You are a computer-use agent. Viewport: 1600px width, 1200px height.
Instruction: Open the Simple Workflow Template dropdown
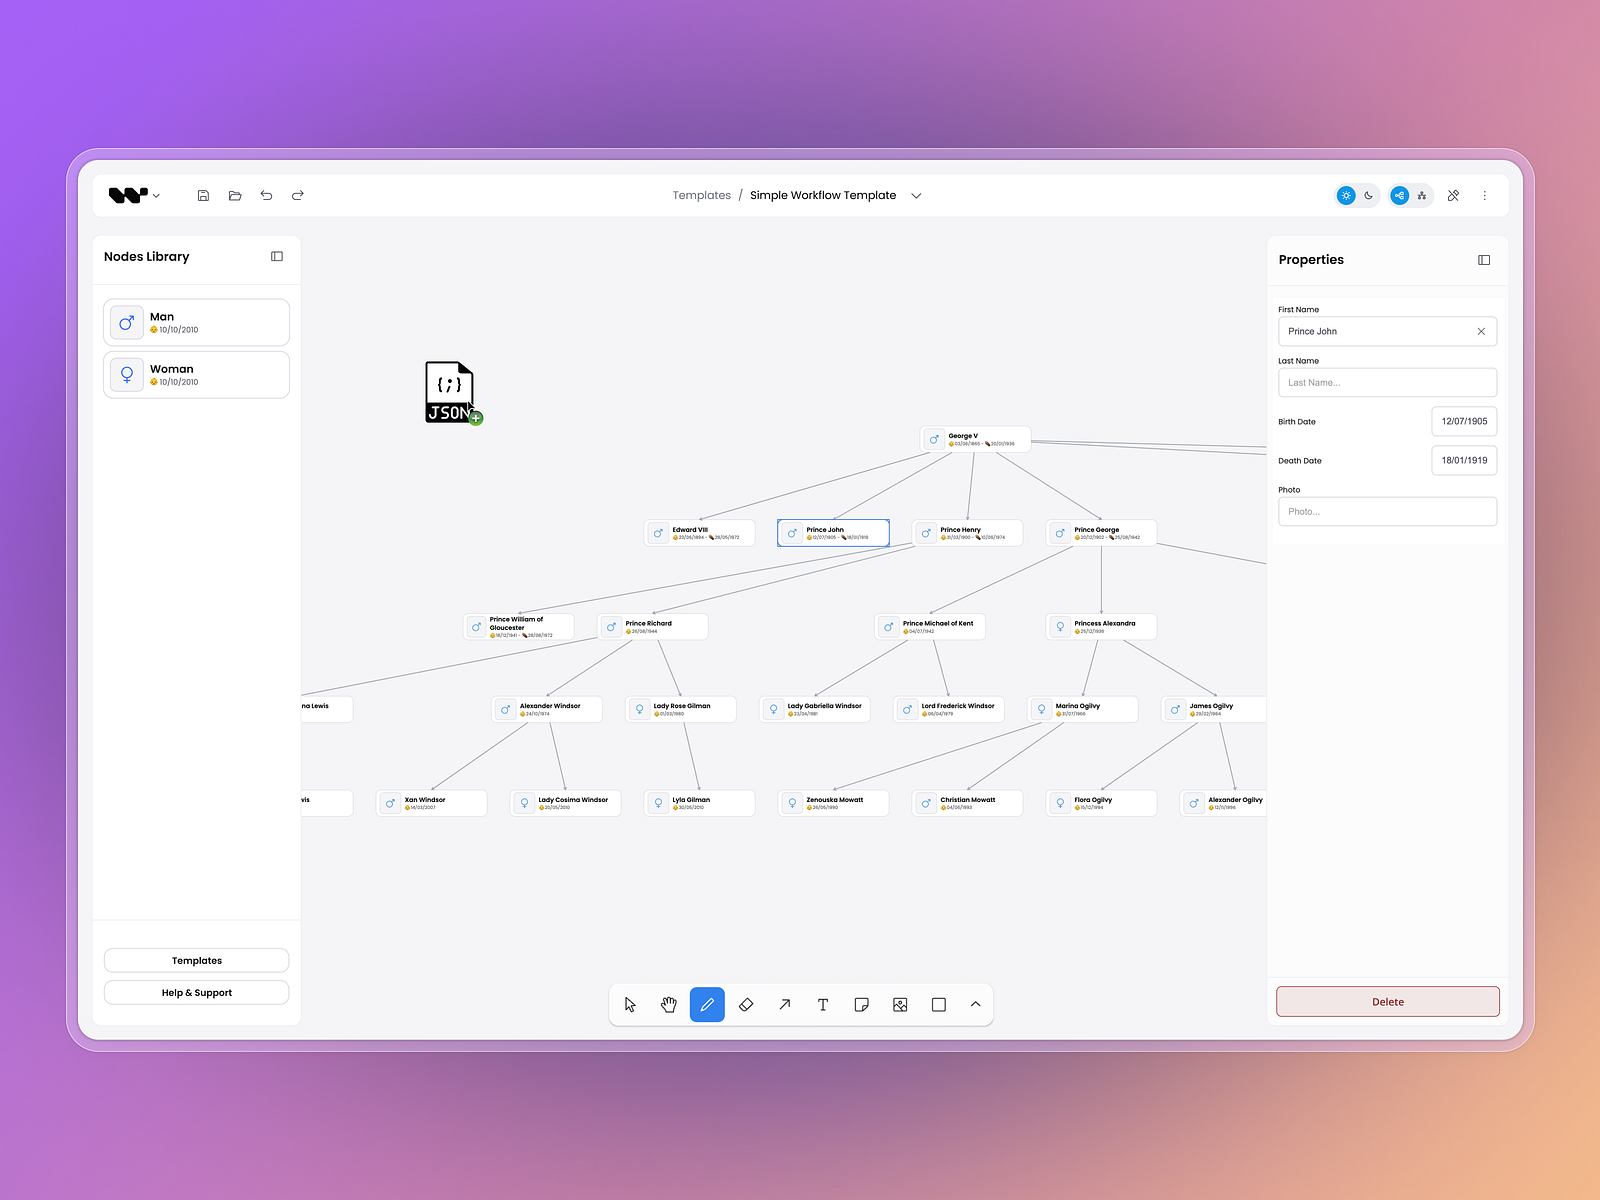pos(916,195)
